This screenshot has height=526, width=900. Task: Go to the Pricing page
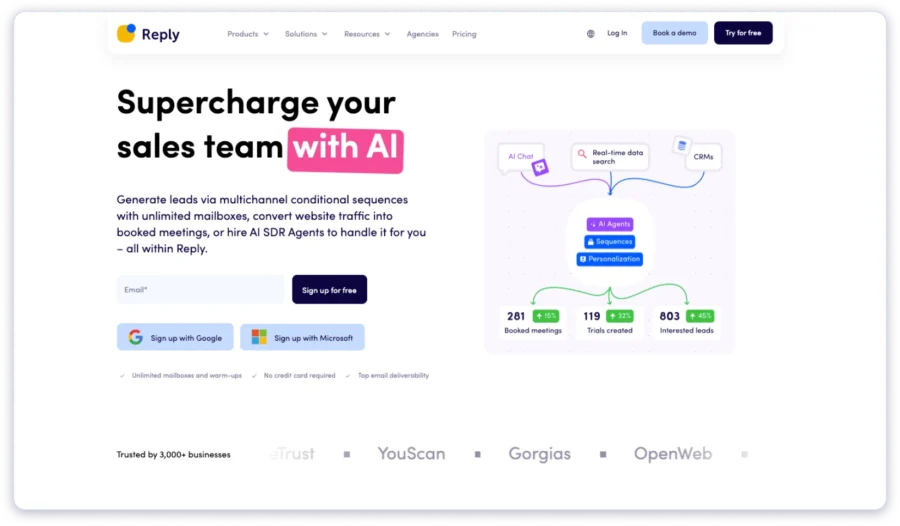coord(464,34)
